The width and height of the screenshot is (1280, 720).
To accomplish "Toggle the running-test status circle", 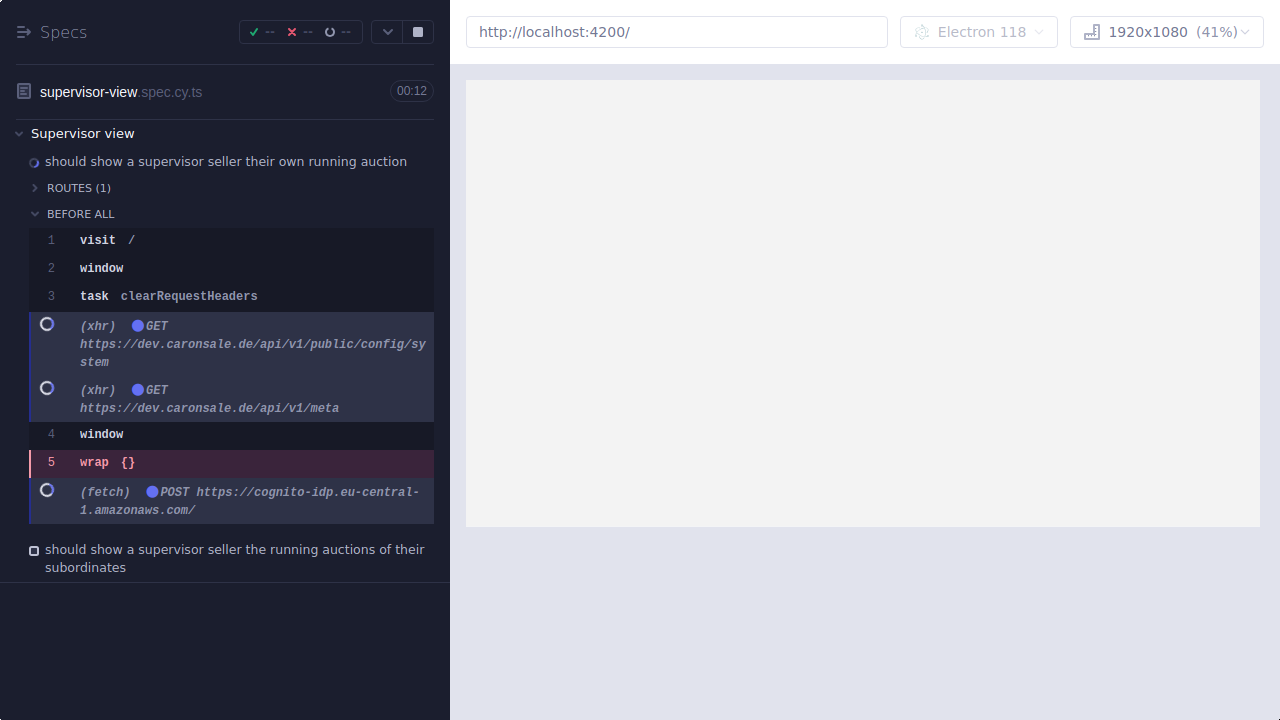I will 33,162.
